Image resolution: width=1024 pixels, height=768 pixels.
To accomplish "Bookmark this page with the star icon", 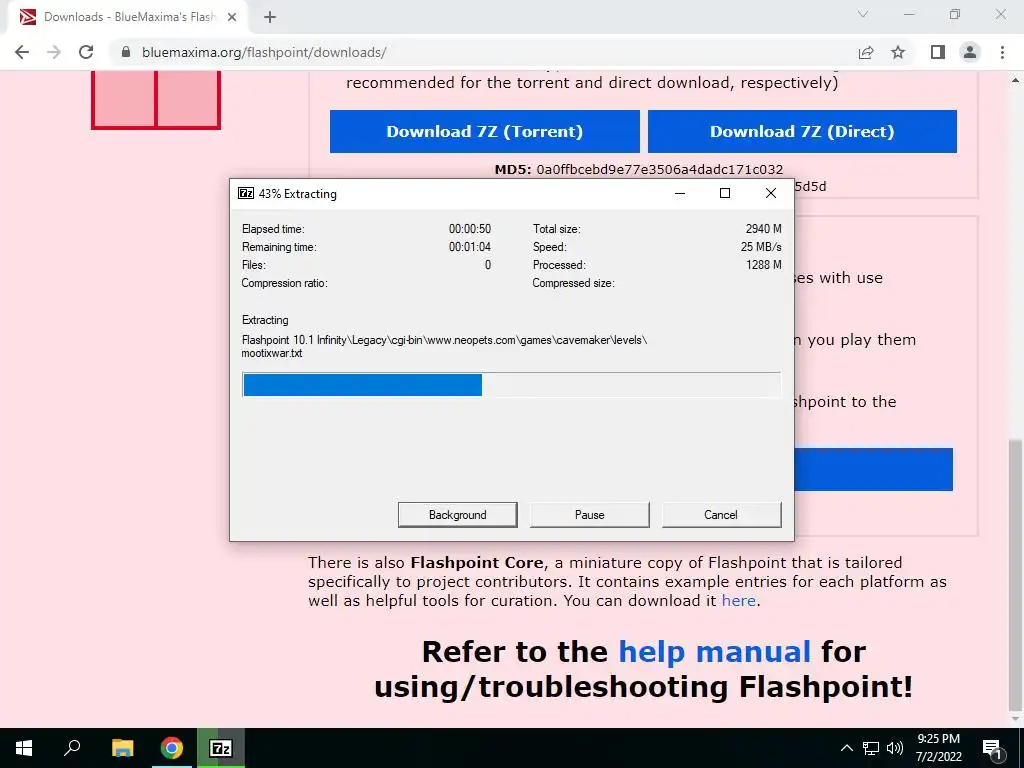I will (898, 52).
